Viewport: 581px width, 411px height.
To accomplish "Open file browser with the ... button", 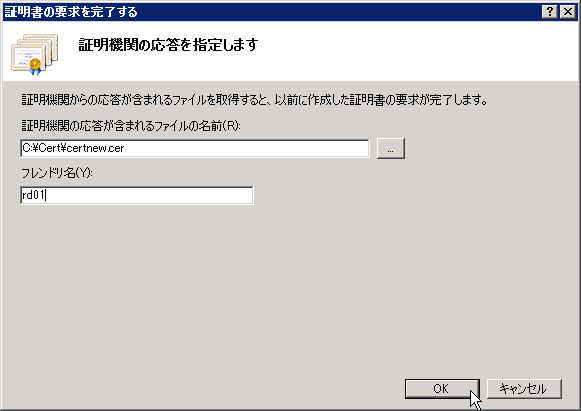I will [391, 149].
